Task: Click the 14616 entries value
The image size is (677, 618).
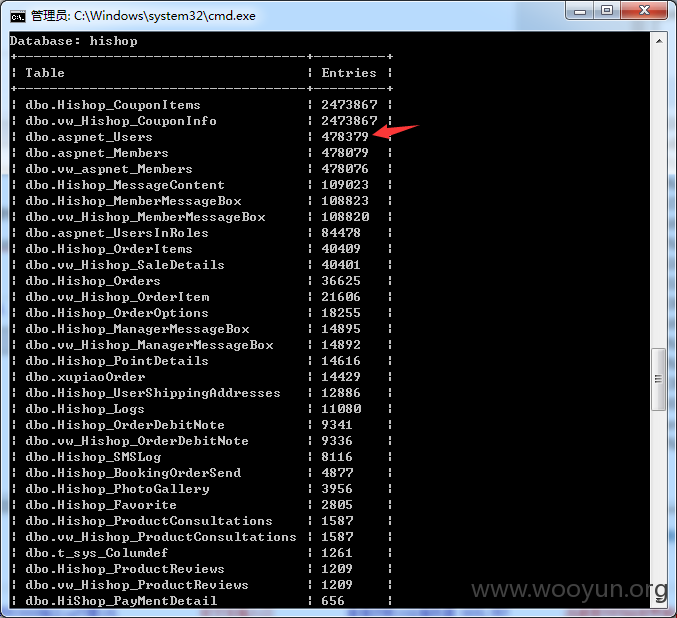Action: pyautogui.click(x=341, y=361)
